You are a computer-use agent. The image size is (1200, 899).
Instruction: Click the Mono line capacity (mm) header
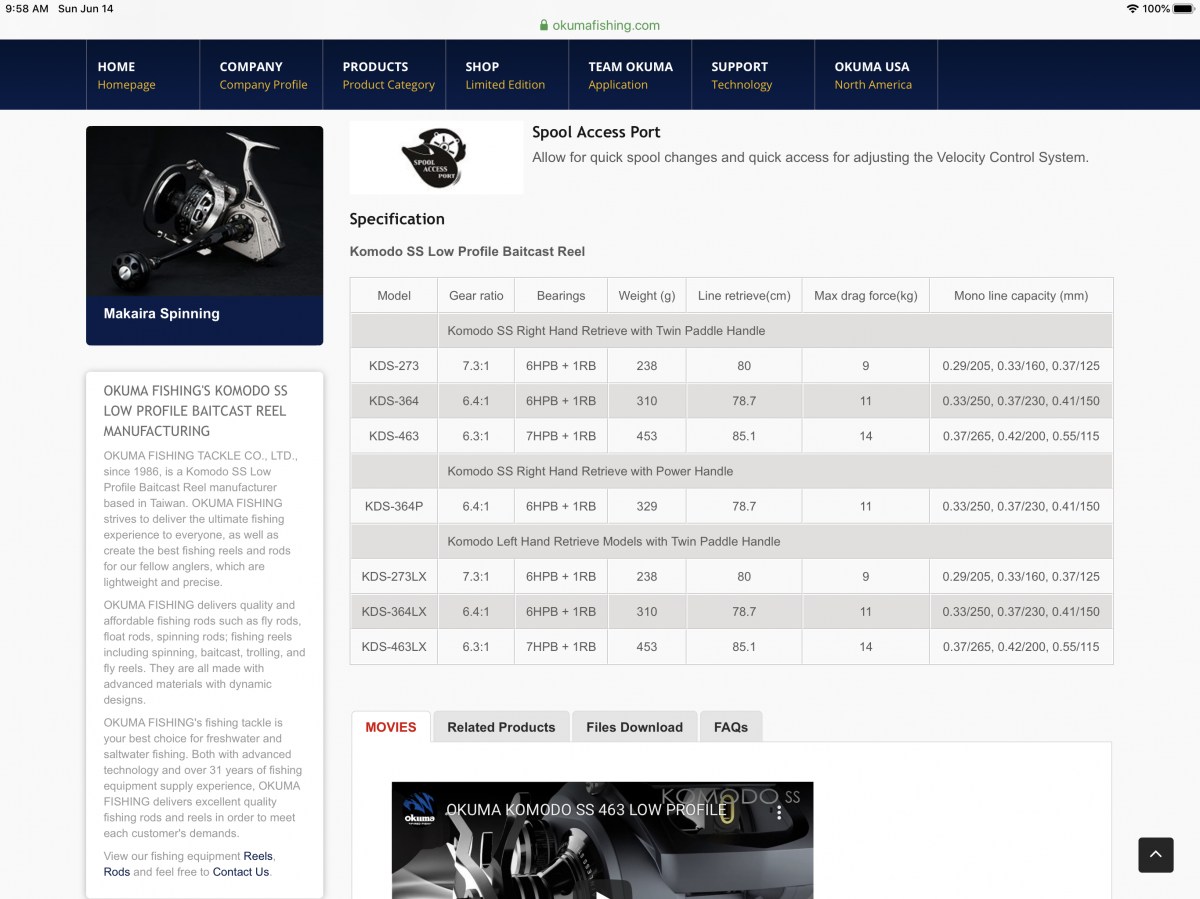pos(1021,296)
